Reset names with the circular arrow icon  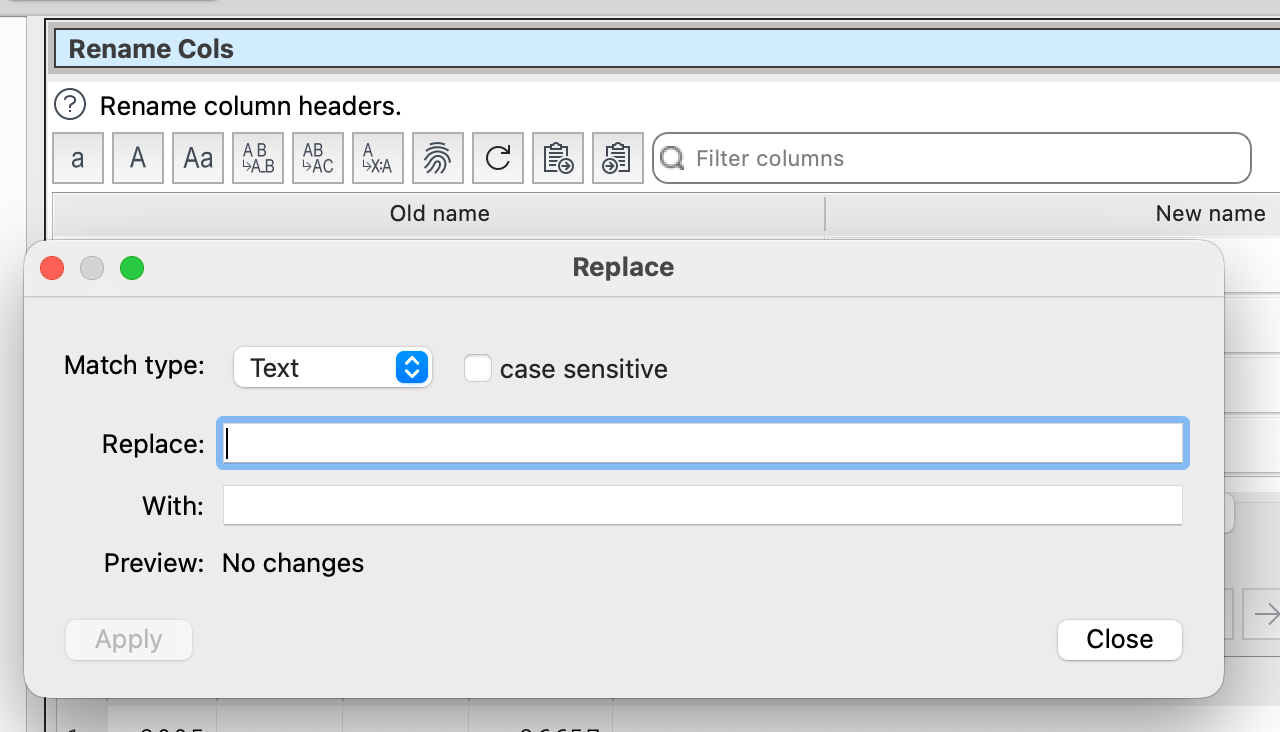pos(498,159)
